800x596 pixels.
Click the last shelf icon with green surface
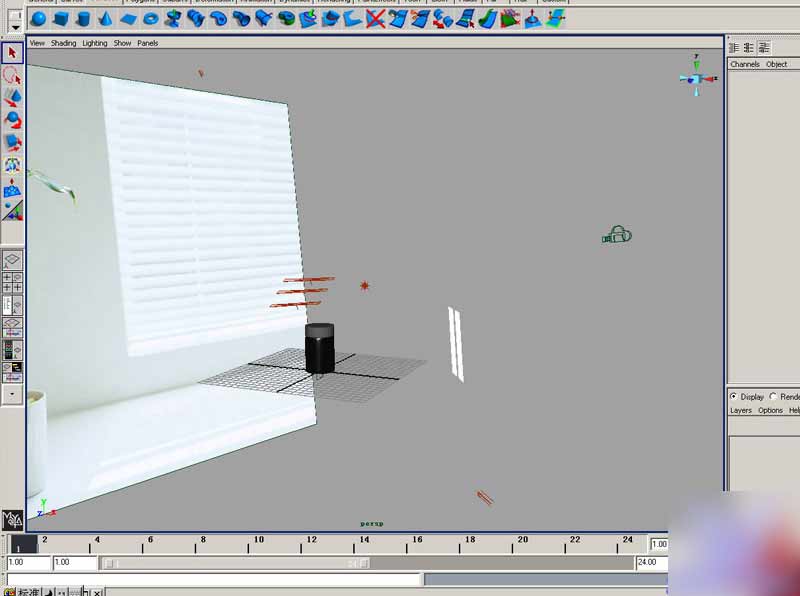[555, 19]
